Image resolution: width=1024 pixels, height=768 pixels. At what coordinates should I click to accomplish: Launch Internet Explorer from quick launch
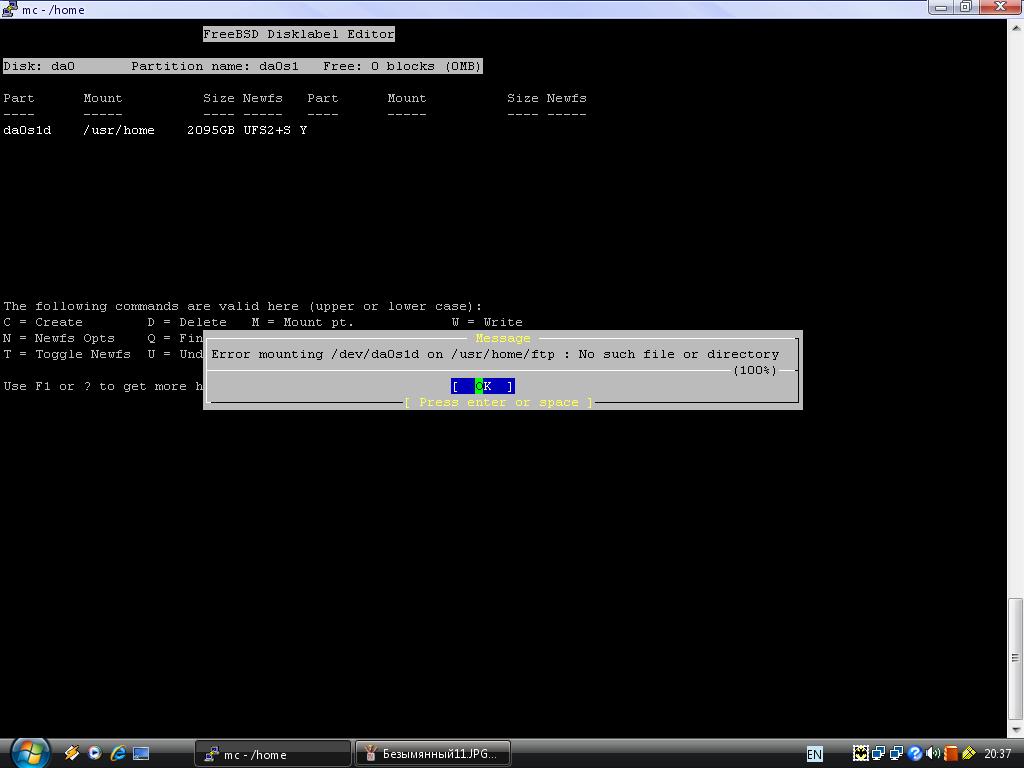[x=118, y=753]
